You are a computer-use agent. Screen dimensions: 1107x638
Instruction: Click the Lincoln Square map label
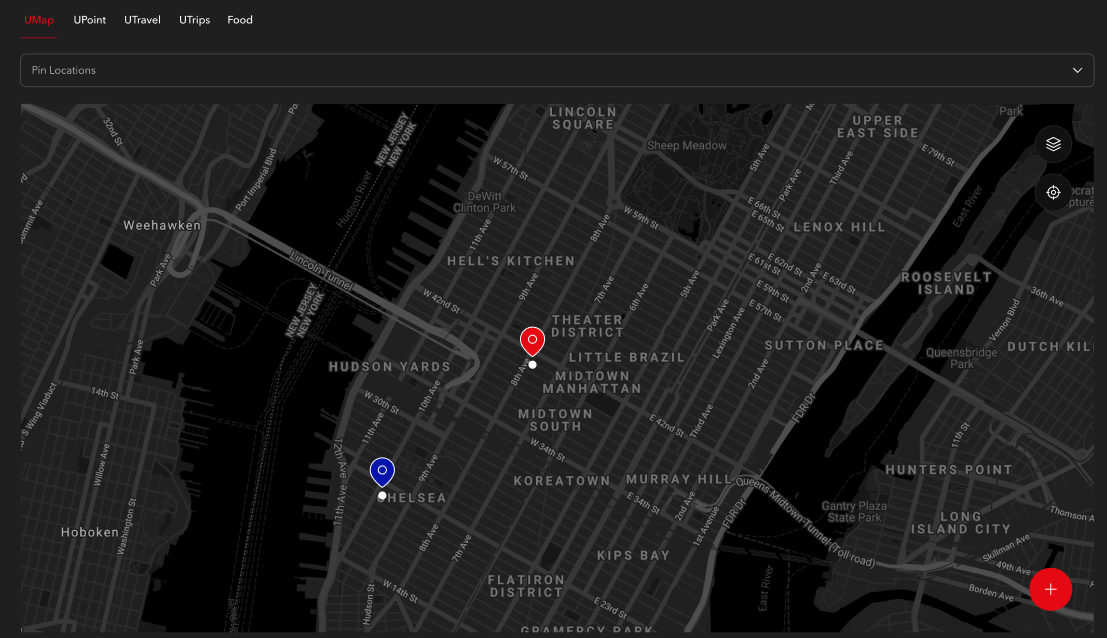pyautogui.click(x=583, y=118)
